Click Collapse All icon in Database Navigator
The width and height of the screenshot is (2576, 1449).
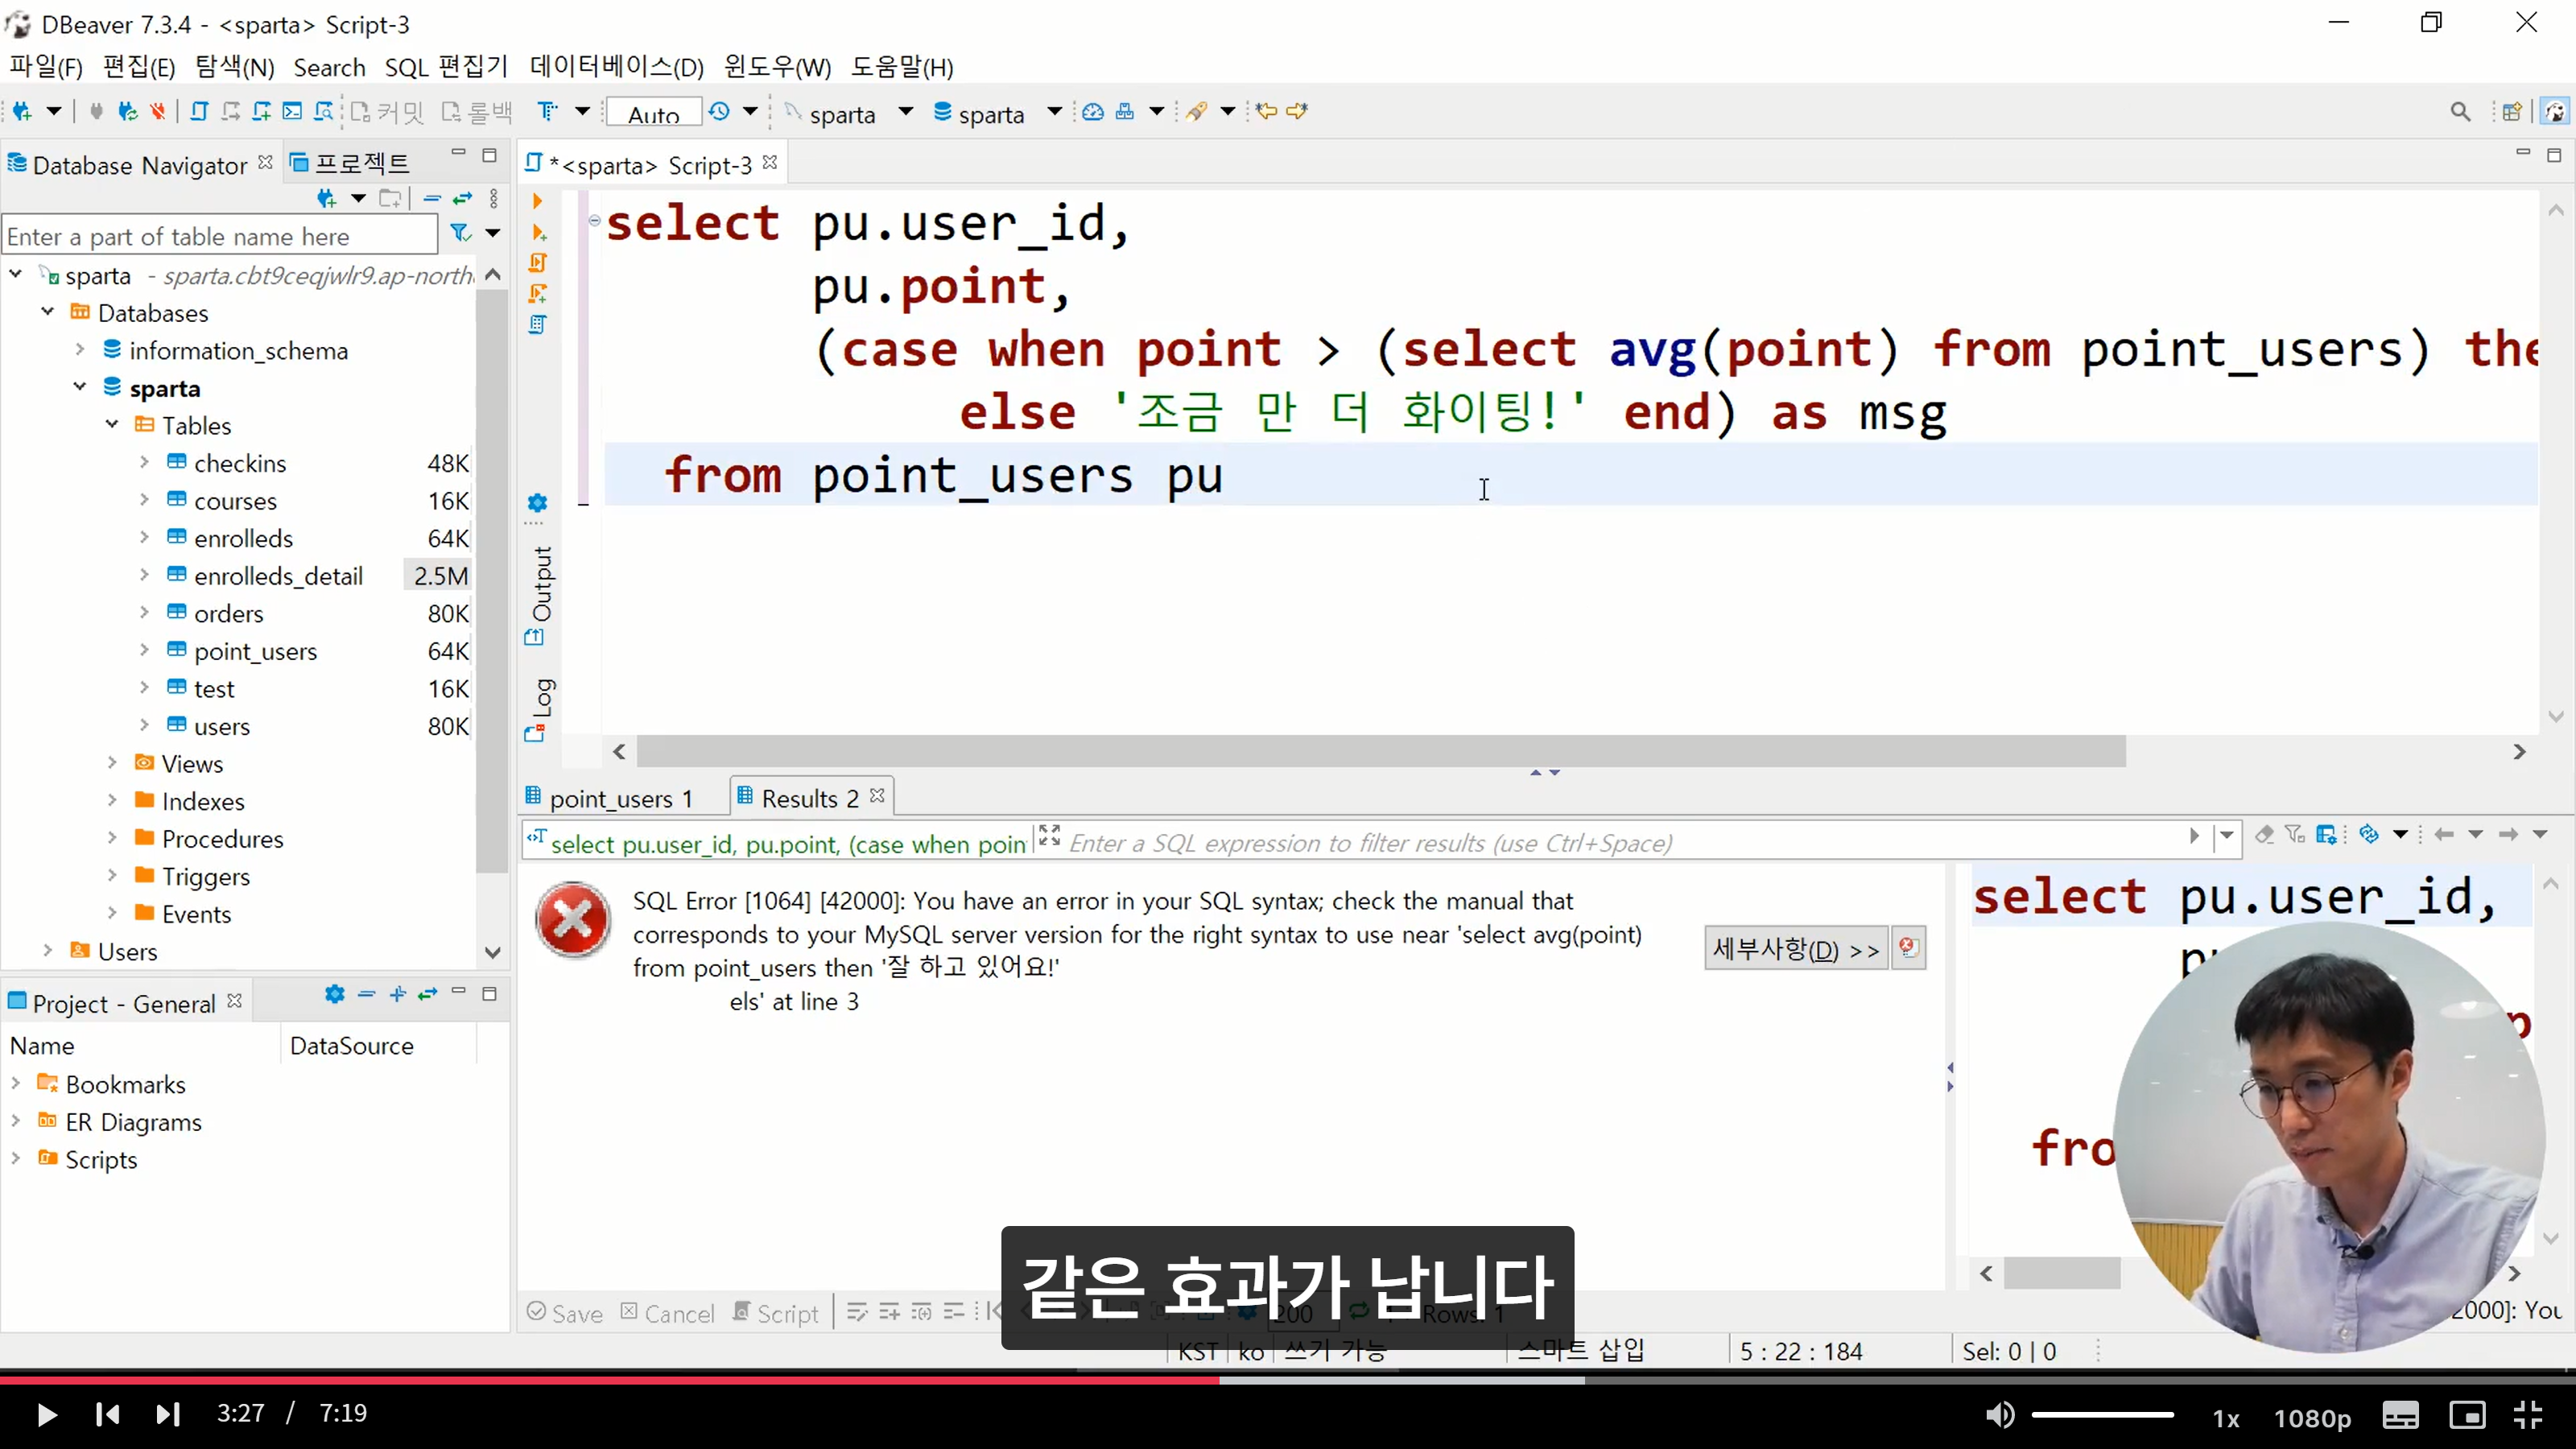coord(432,198)
